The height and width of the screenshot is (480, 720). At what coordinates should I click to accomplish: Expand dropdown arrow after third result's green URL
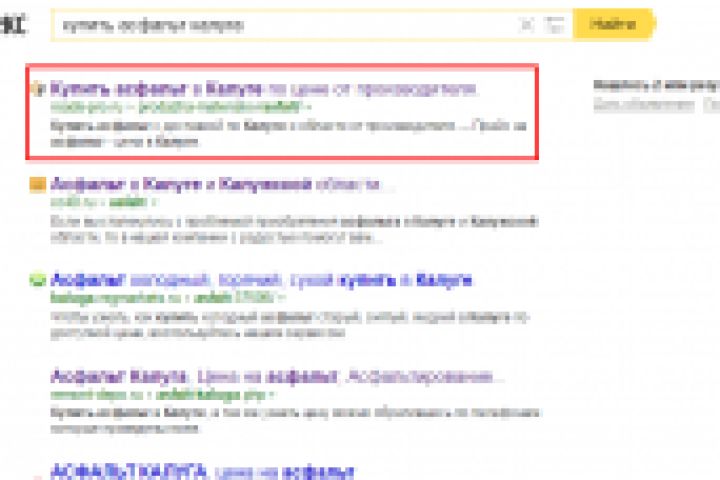pos(282,298)
